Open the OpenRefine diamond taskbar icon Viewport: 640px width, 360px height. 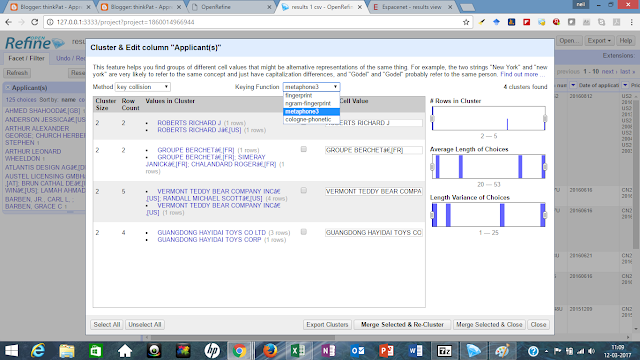pyautogui.click(x=473, y=351)
